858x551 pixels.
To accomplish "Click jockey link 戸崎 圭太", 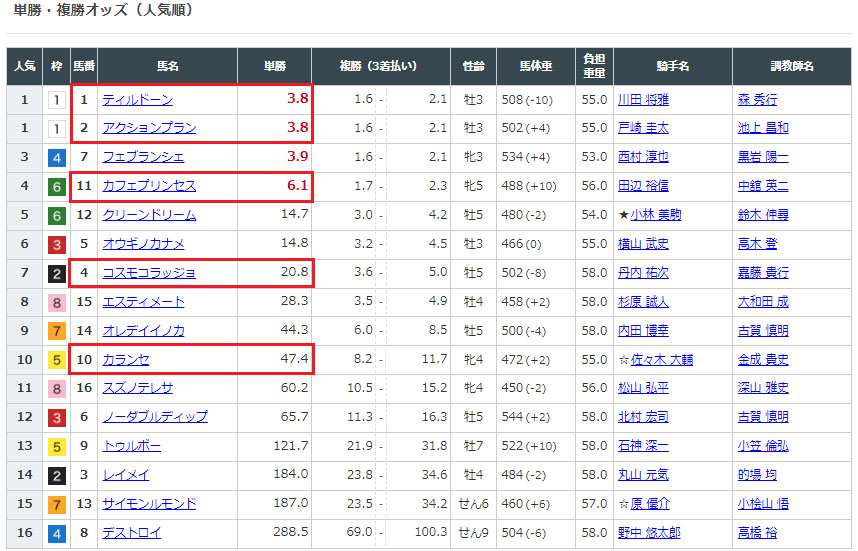I will pyautogui.click(x=643, y=128).
